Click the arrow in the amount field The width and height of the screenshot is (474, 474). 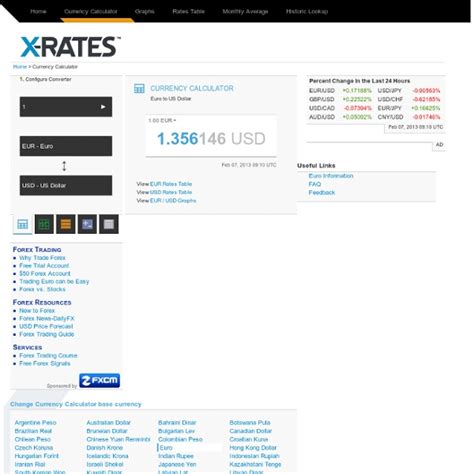pos(103,107)
